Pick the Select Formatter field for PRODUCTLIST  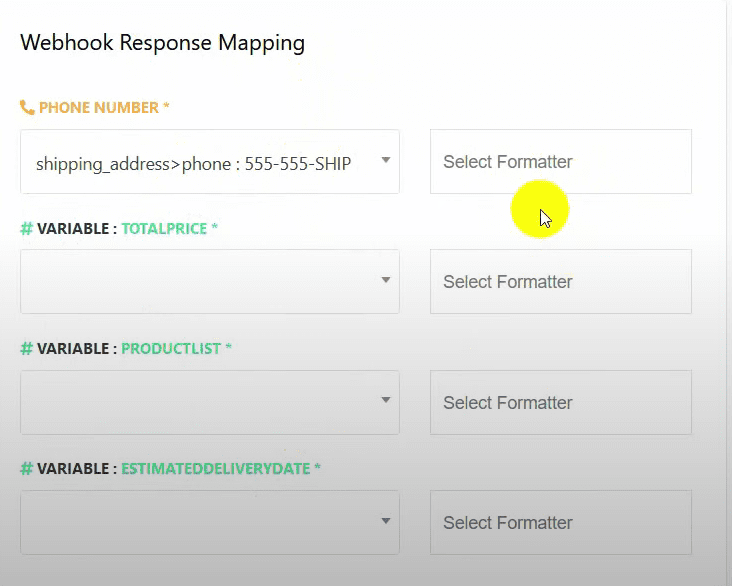(x=560, y=402)
